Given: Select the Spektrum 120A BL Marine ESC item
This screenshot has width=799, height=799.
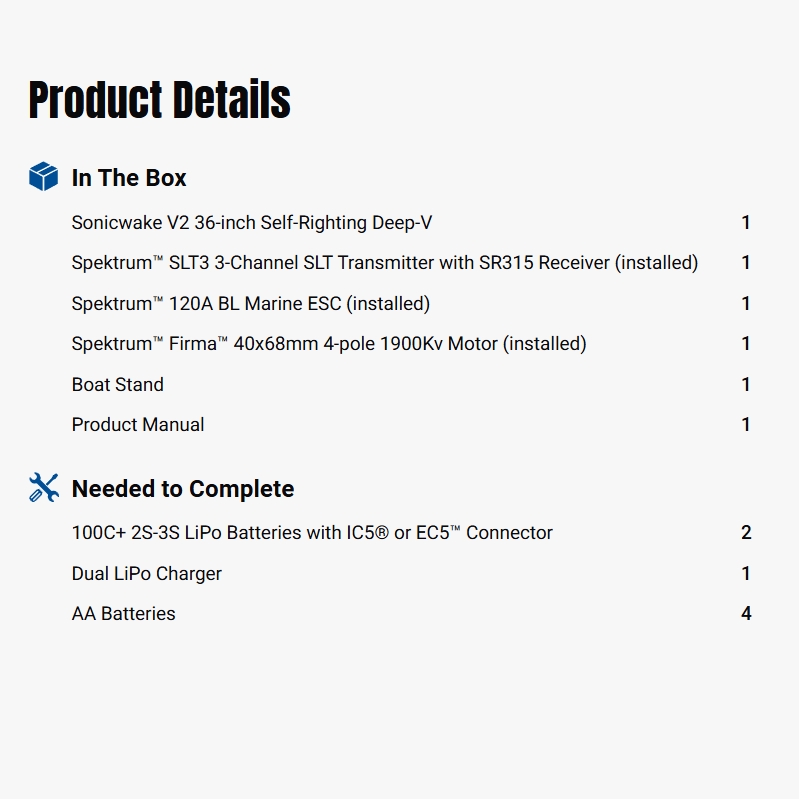Looking at the screenshot, I should pyautogui.click(x=251, y=303).
